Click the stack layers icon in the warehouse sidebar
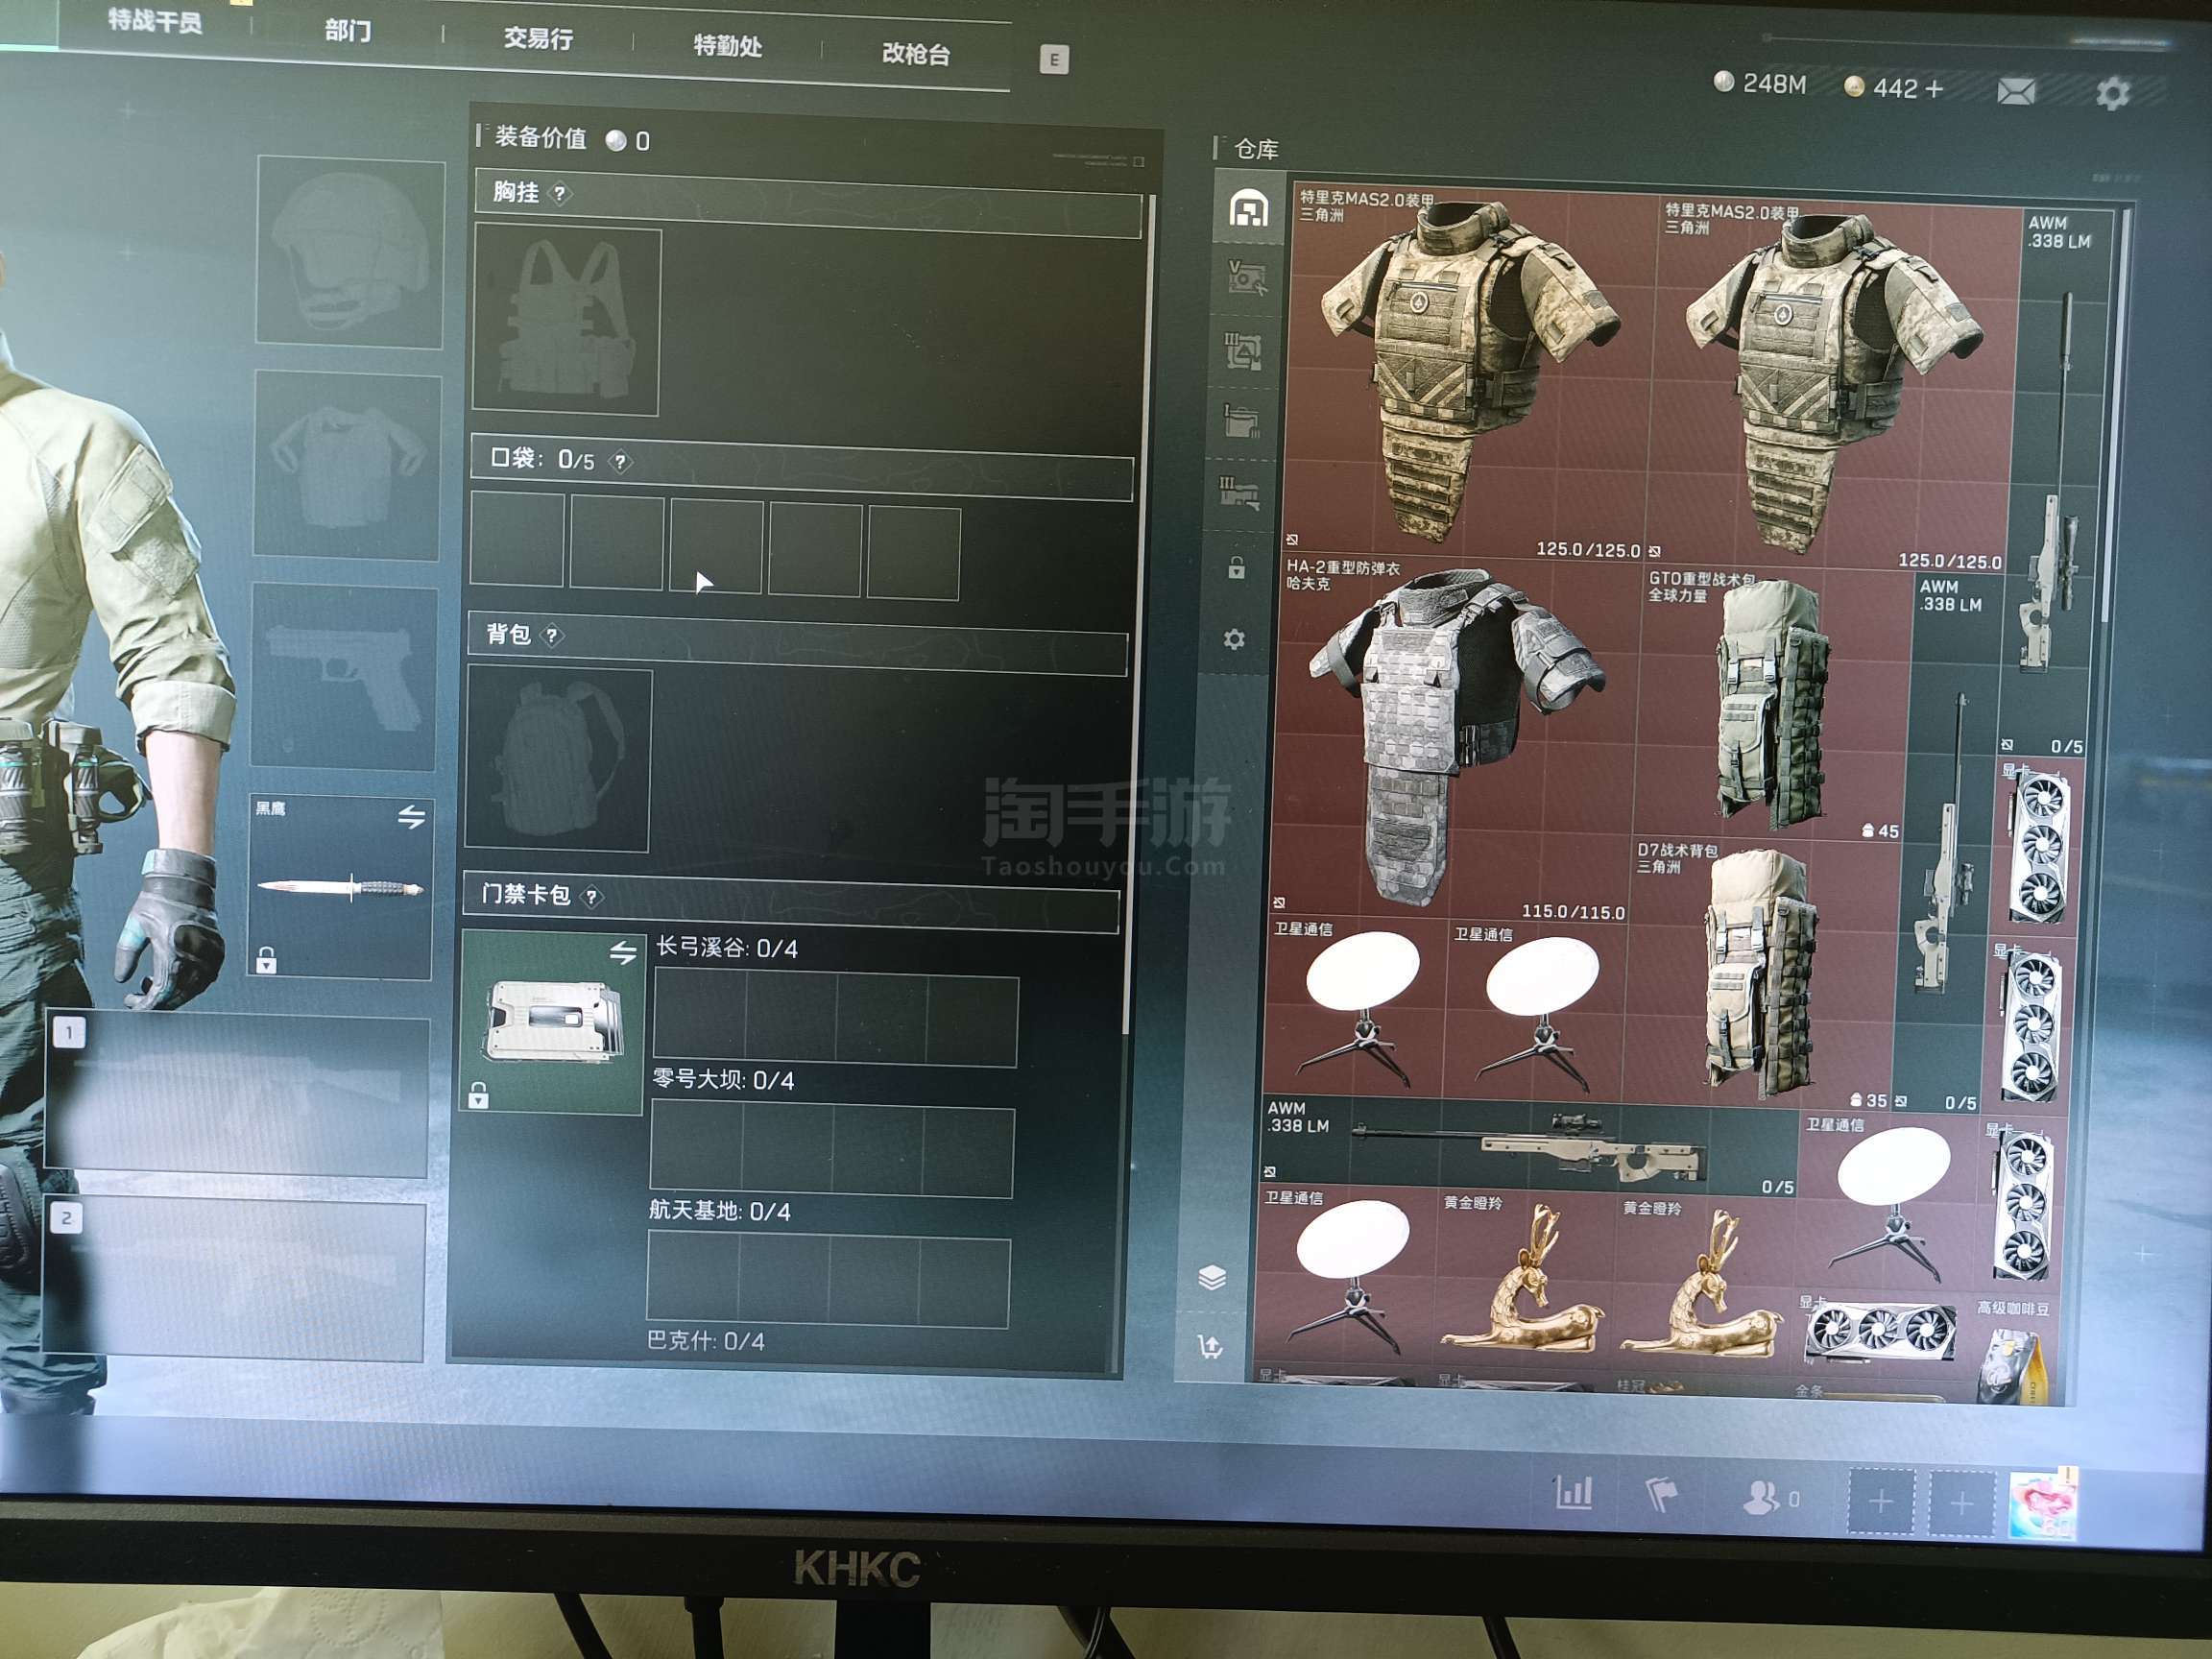 1212,1277
